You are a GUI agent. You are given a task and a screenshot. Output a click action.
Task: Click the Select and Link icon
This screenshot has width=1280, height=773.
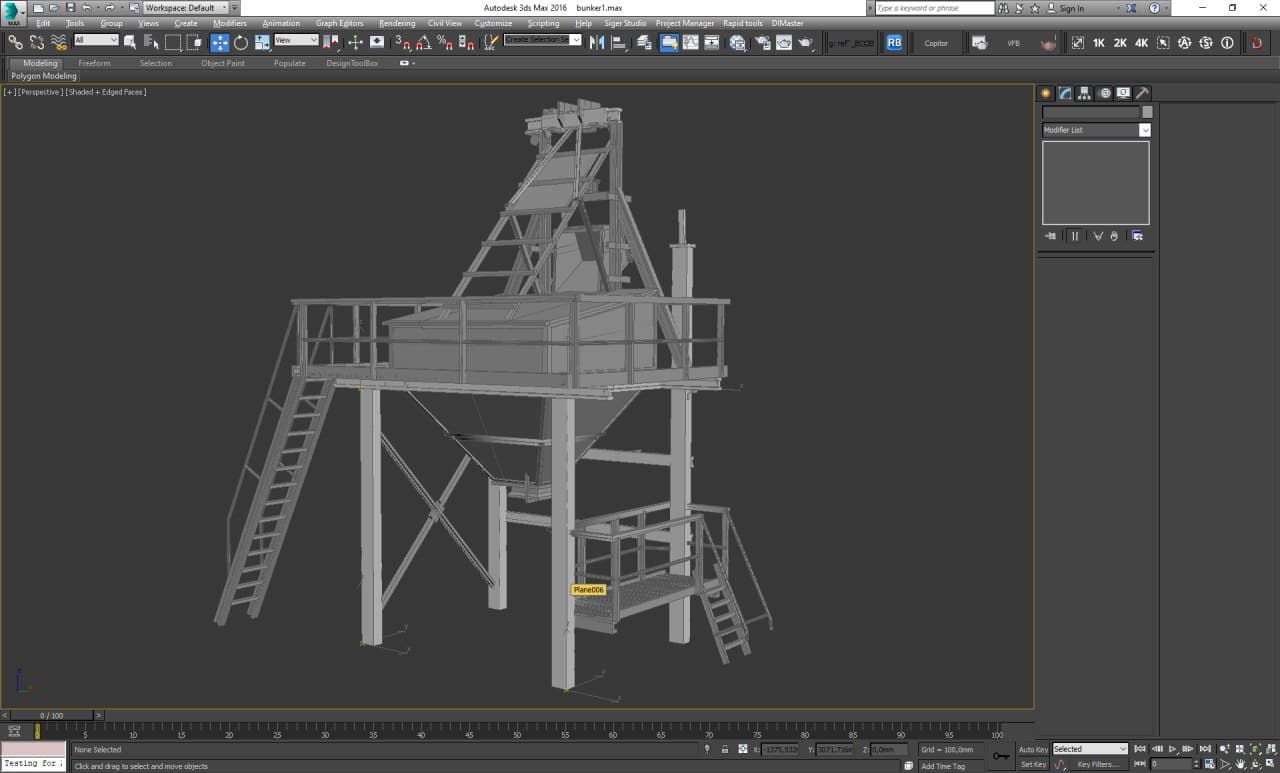(x=15, y=43)
